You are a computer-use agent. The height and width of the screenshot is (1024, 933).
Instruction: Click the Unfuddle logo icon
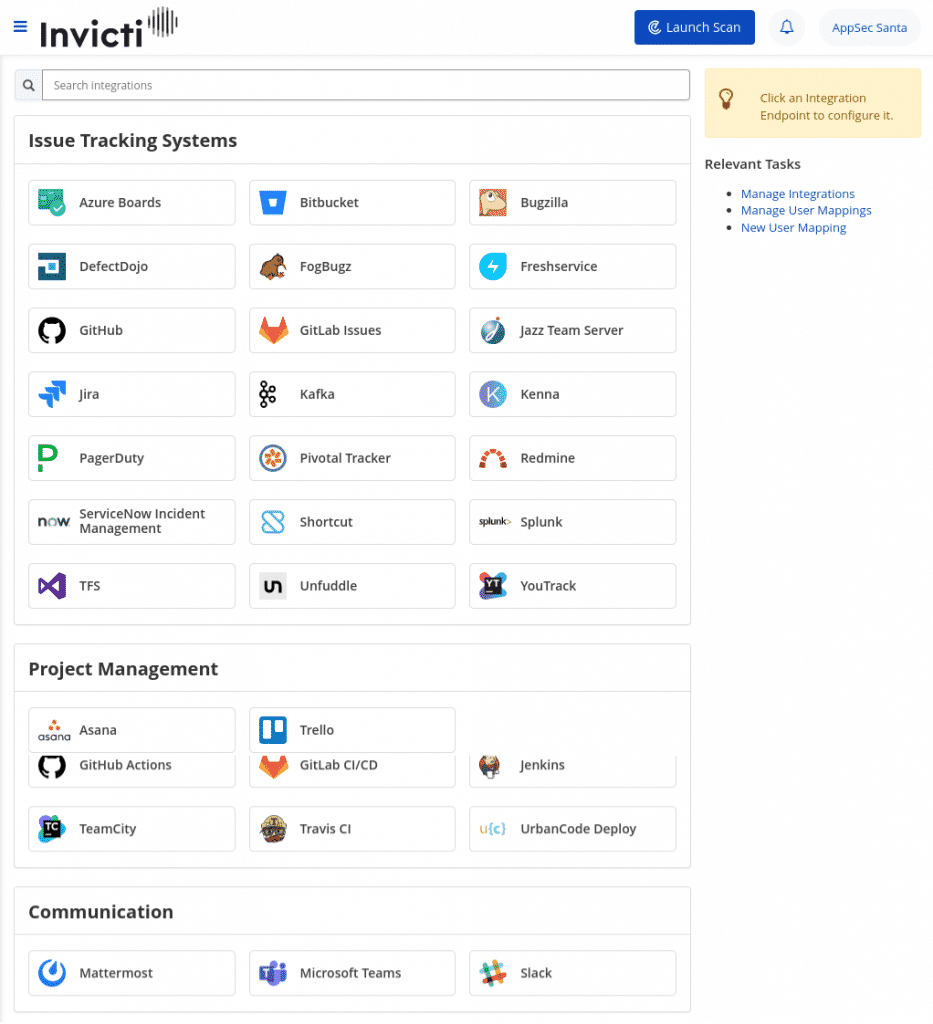click(x=273, y=586)
